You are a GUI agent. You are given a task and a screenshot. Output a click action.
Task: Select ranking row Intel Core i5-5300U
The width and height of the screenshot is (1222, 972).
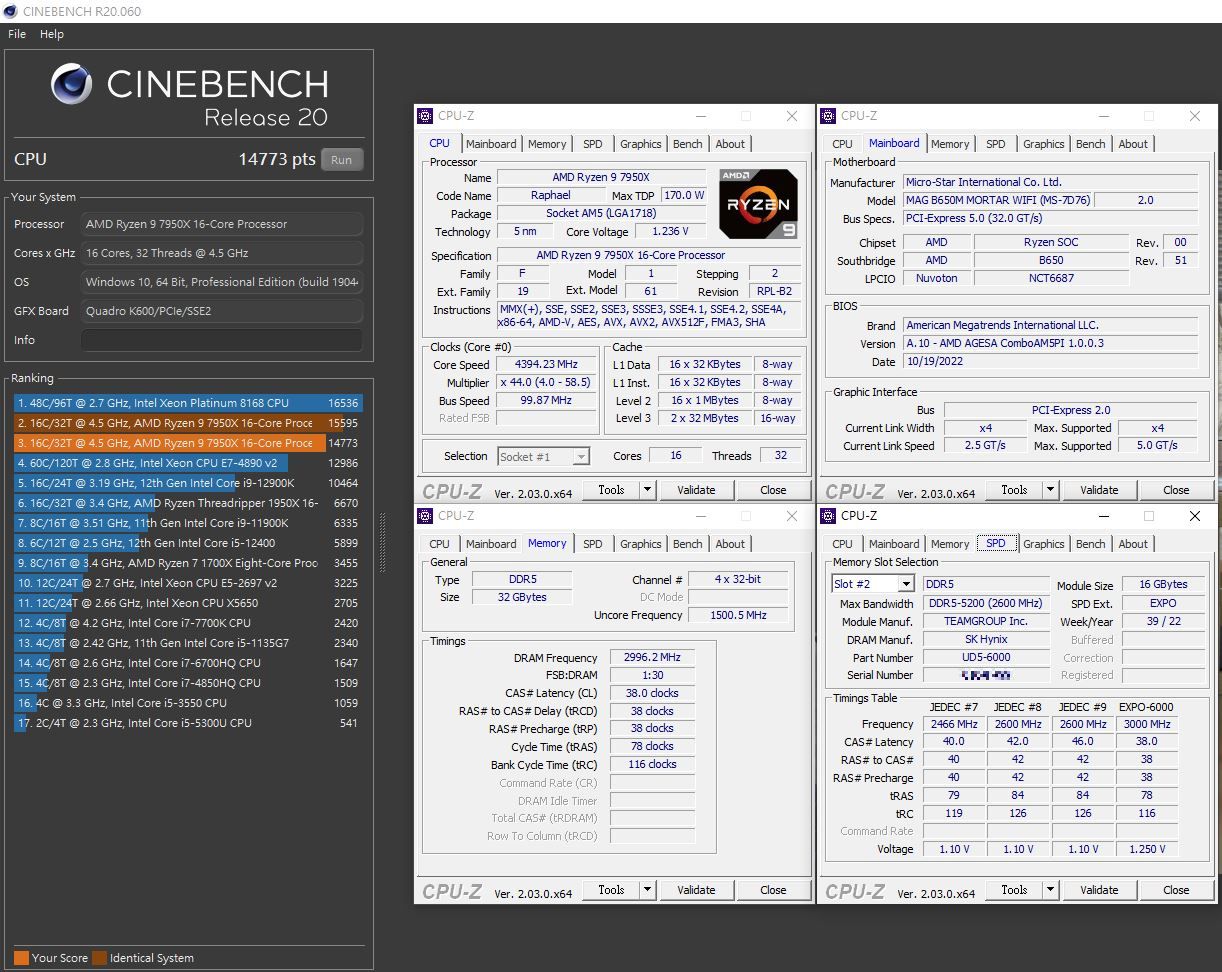coord(188,723)
